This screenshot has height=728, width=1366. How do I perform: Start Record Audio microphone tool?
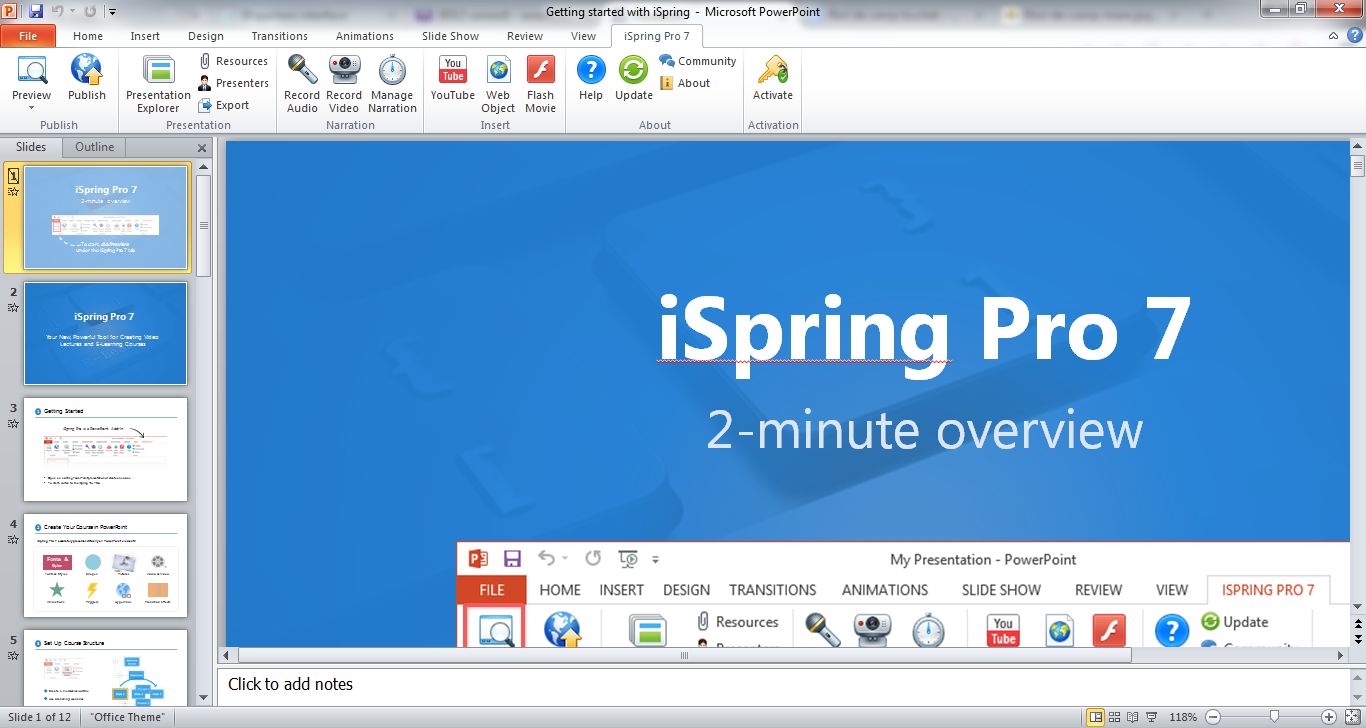[x=302, y=84]
